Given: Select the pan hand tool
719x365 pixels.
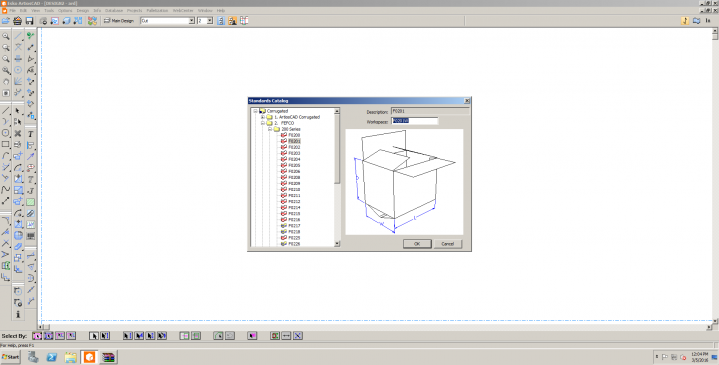Looking at the screenshot, I should [6, 82].
